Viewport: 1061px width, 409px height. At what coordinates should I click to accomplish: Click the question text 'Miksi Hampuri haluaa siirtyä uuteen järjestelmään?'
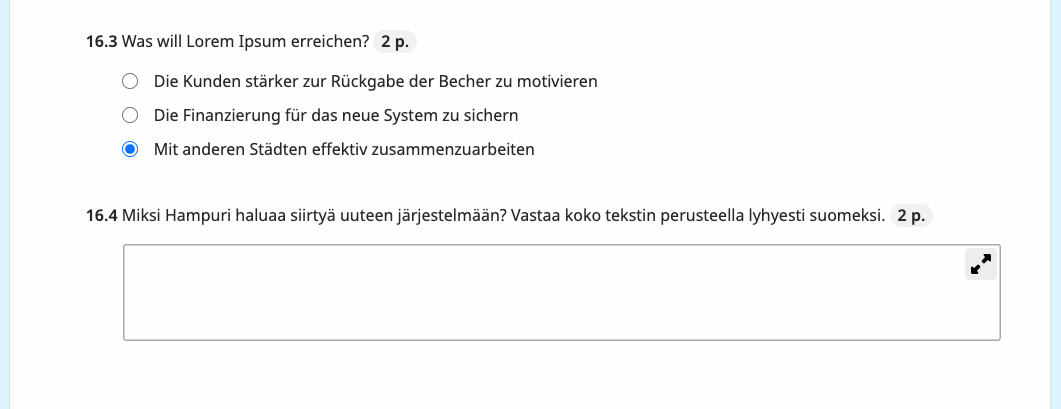(x=314, y=216)
